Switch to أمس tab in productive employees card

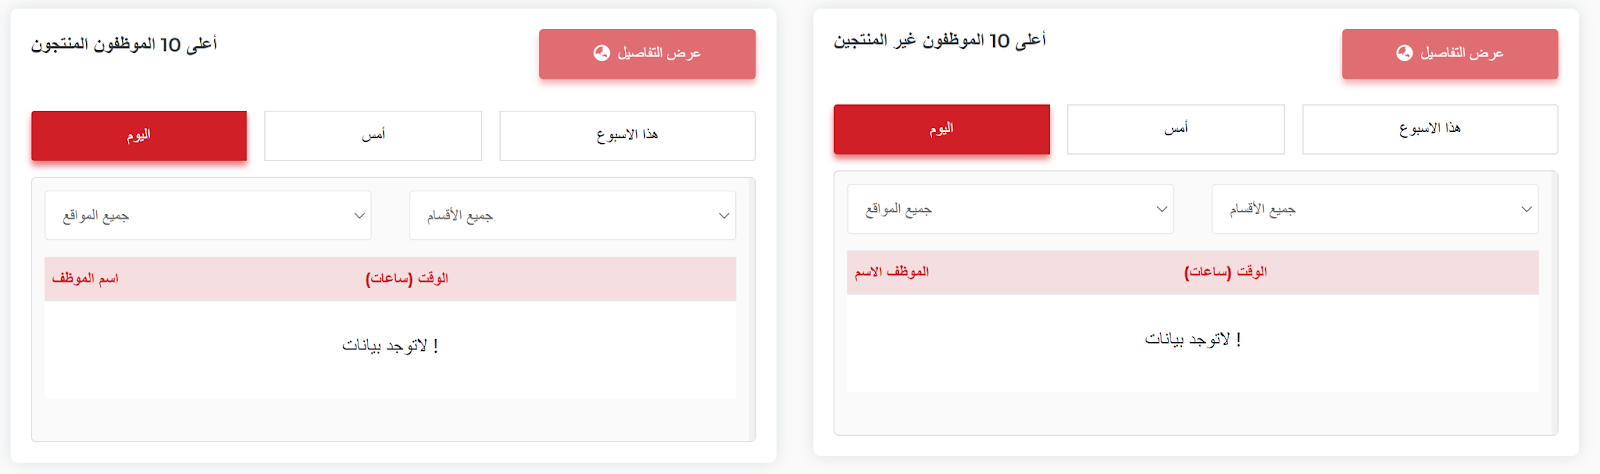click(x=373, y=136)
